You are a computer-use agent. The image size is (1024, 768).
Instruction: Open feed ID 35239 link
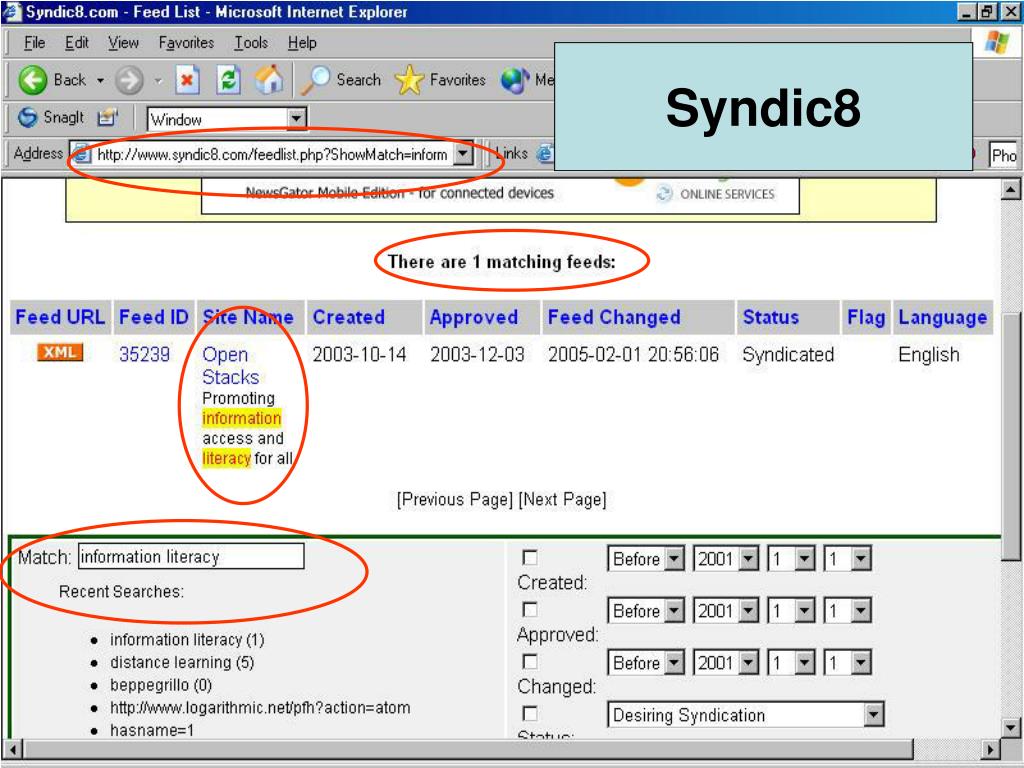(144, 355)
